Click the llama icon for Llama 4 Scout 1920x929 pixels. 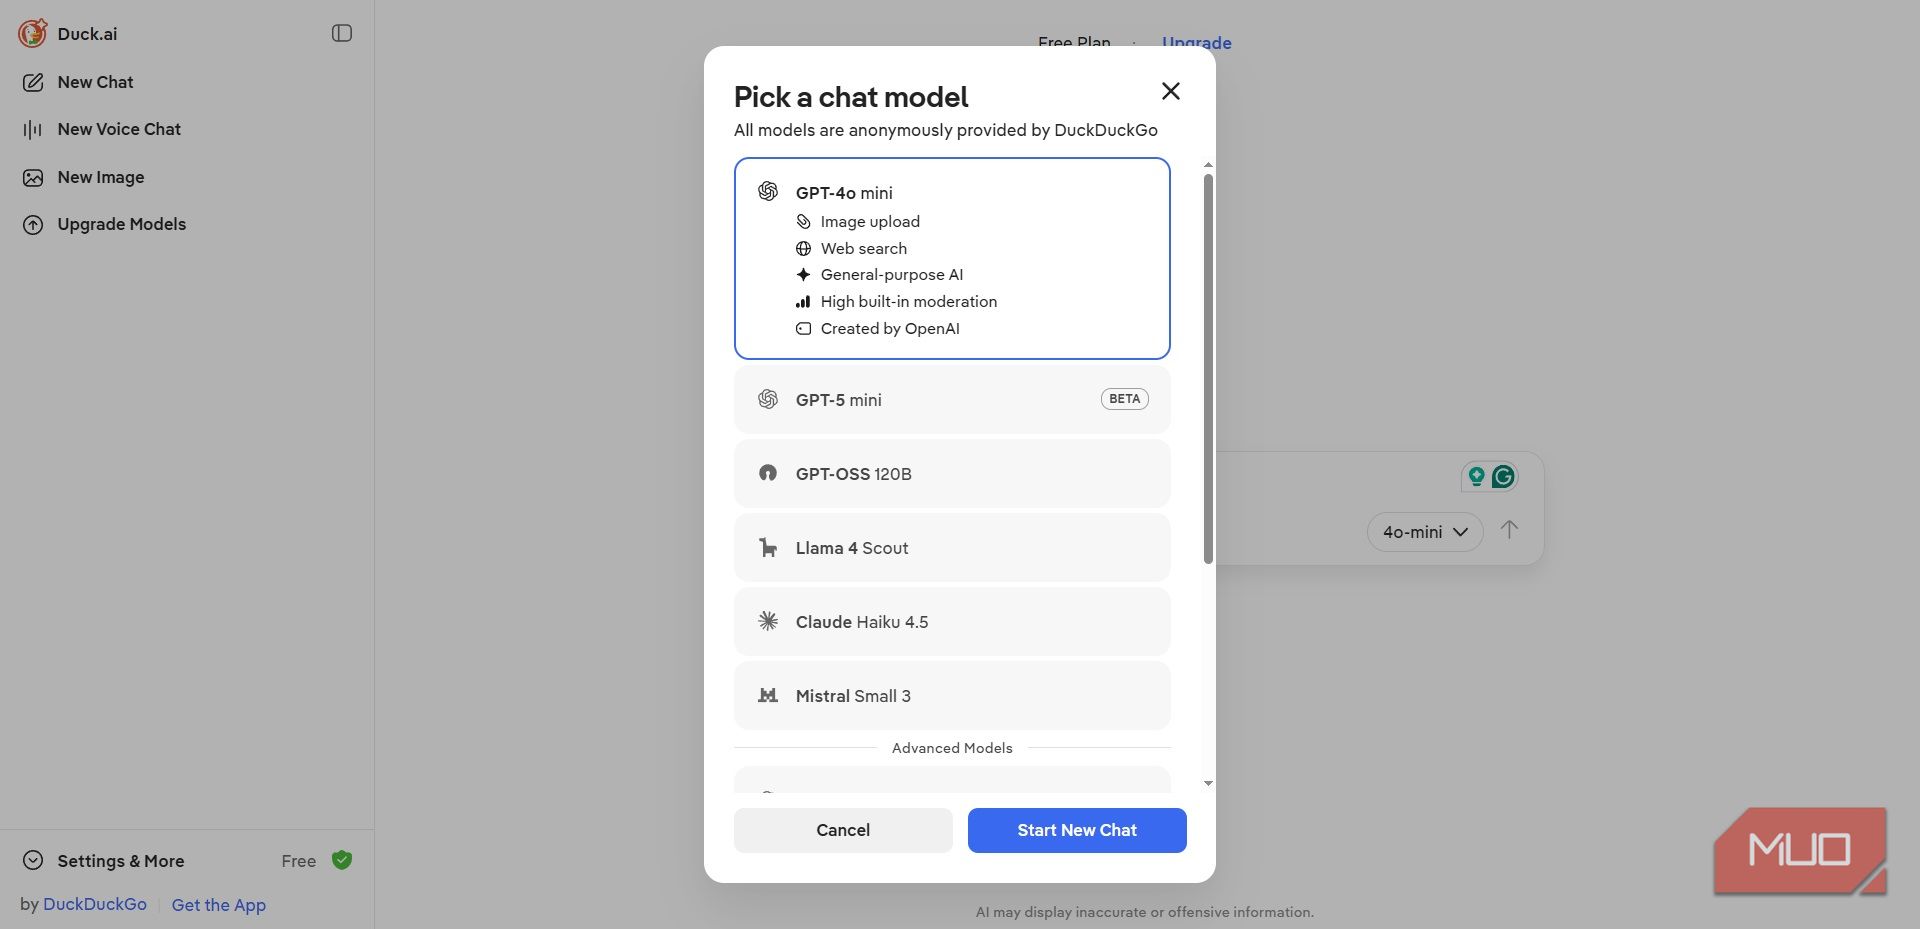[x=768, y=547]
